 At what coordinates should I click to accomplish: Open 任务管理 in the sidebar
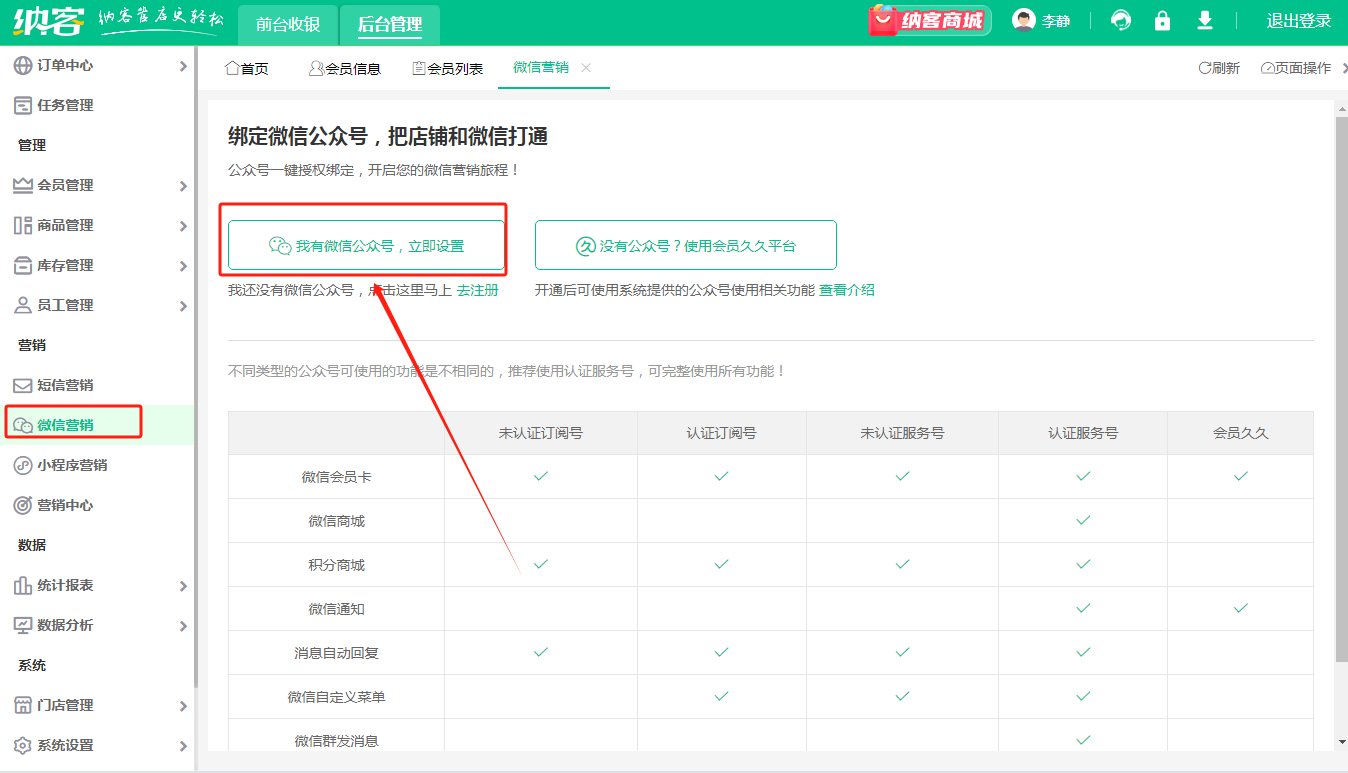(65, 105)
